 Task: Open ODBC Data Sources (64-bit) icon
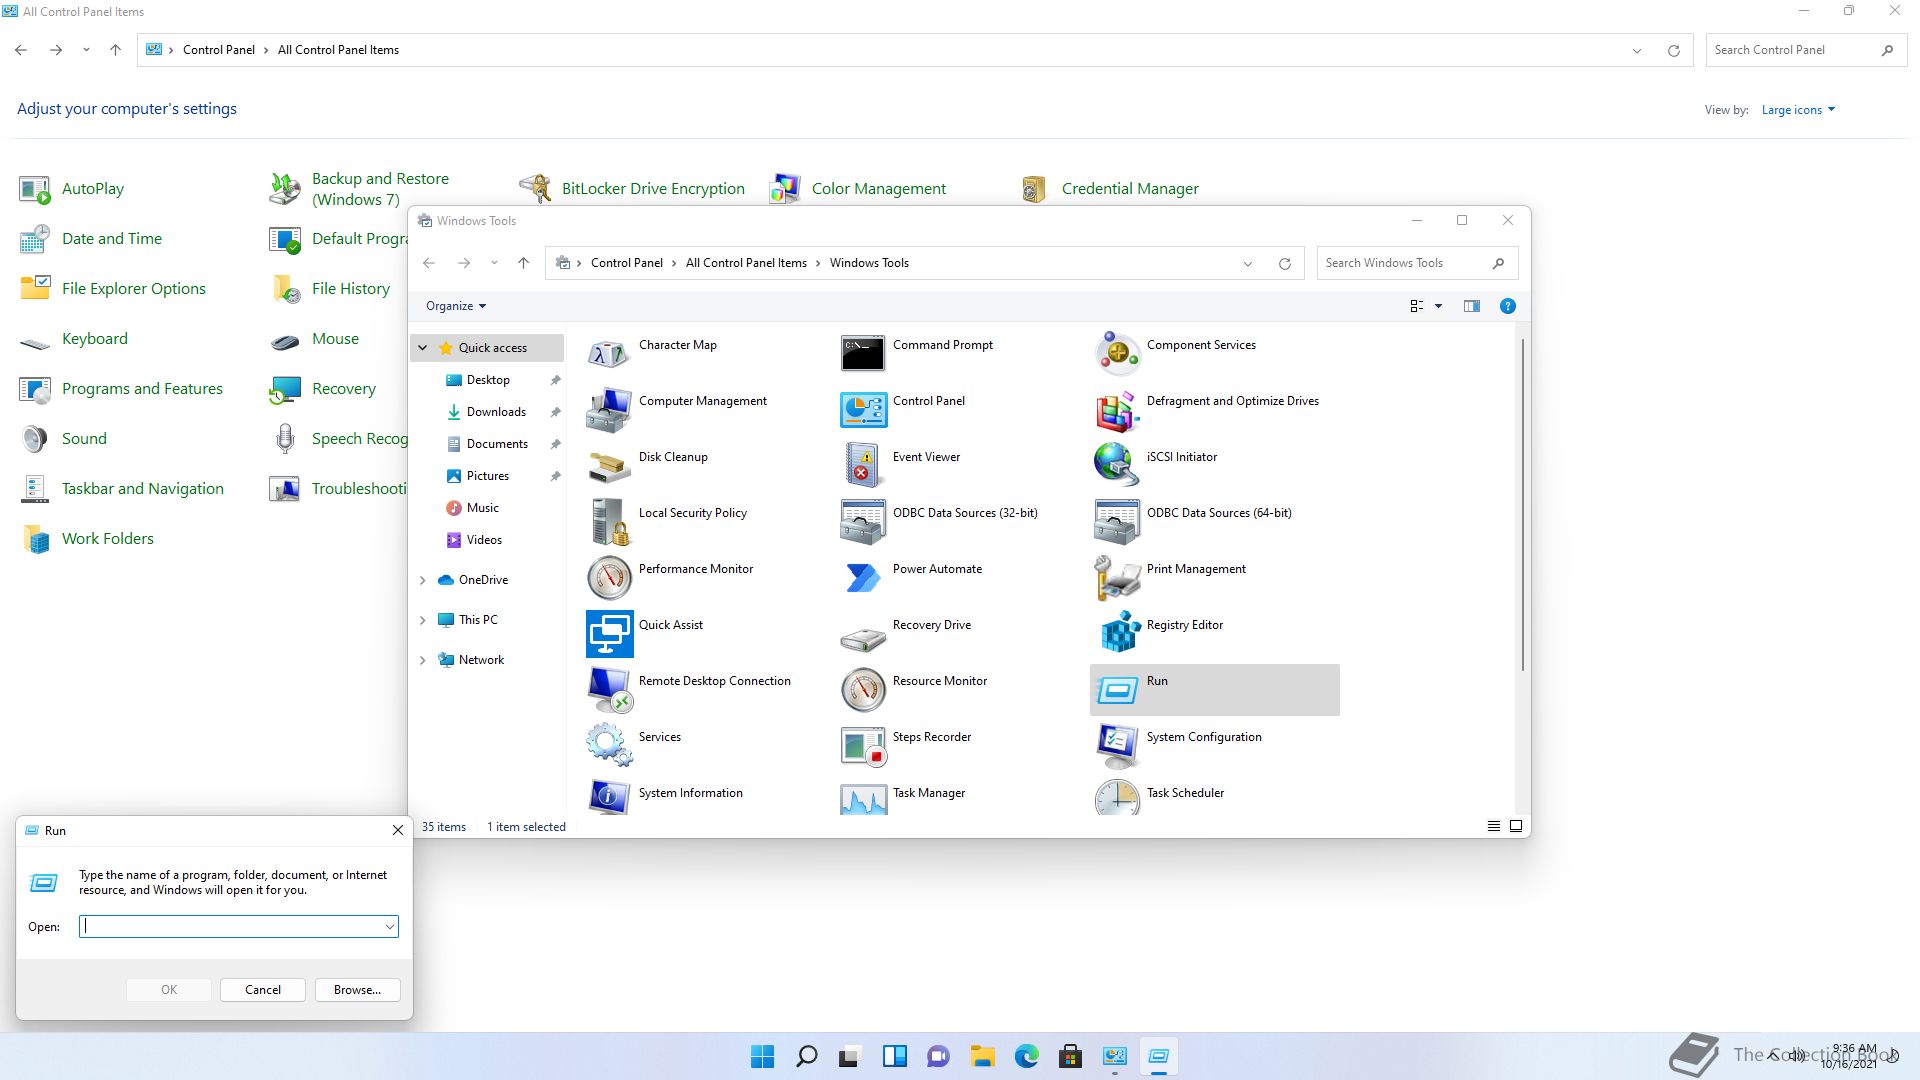pyautogui.click(x=1117, y=521)
